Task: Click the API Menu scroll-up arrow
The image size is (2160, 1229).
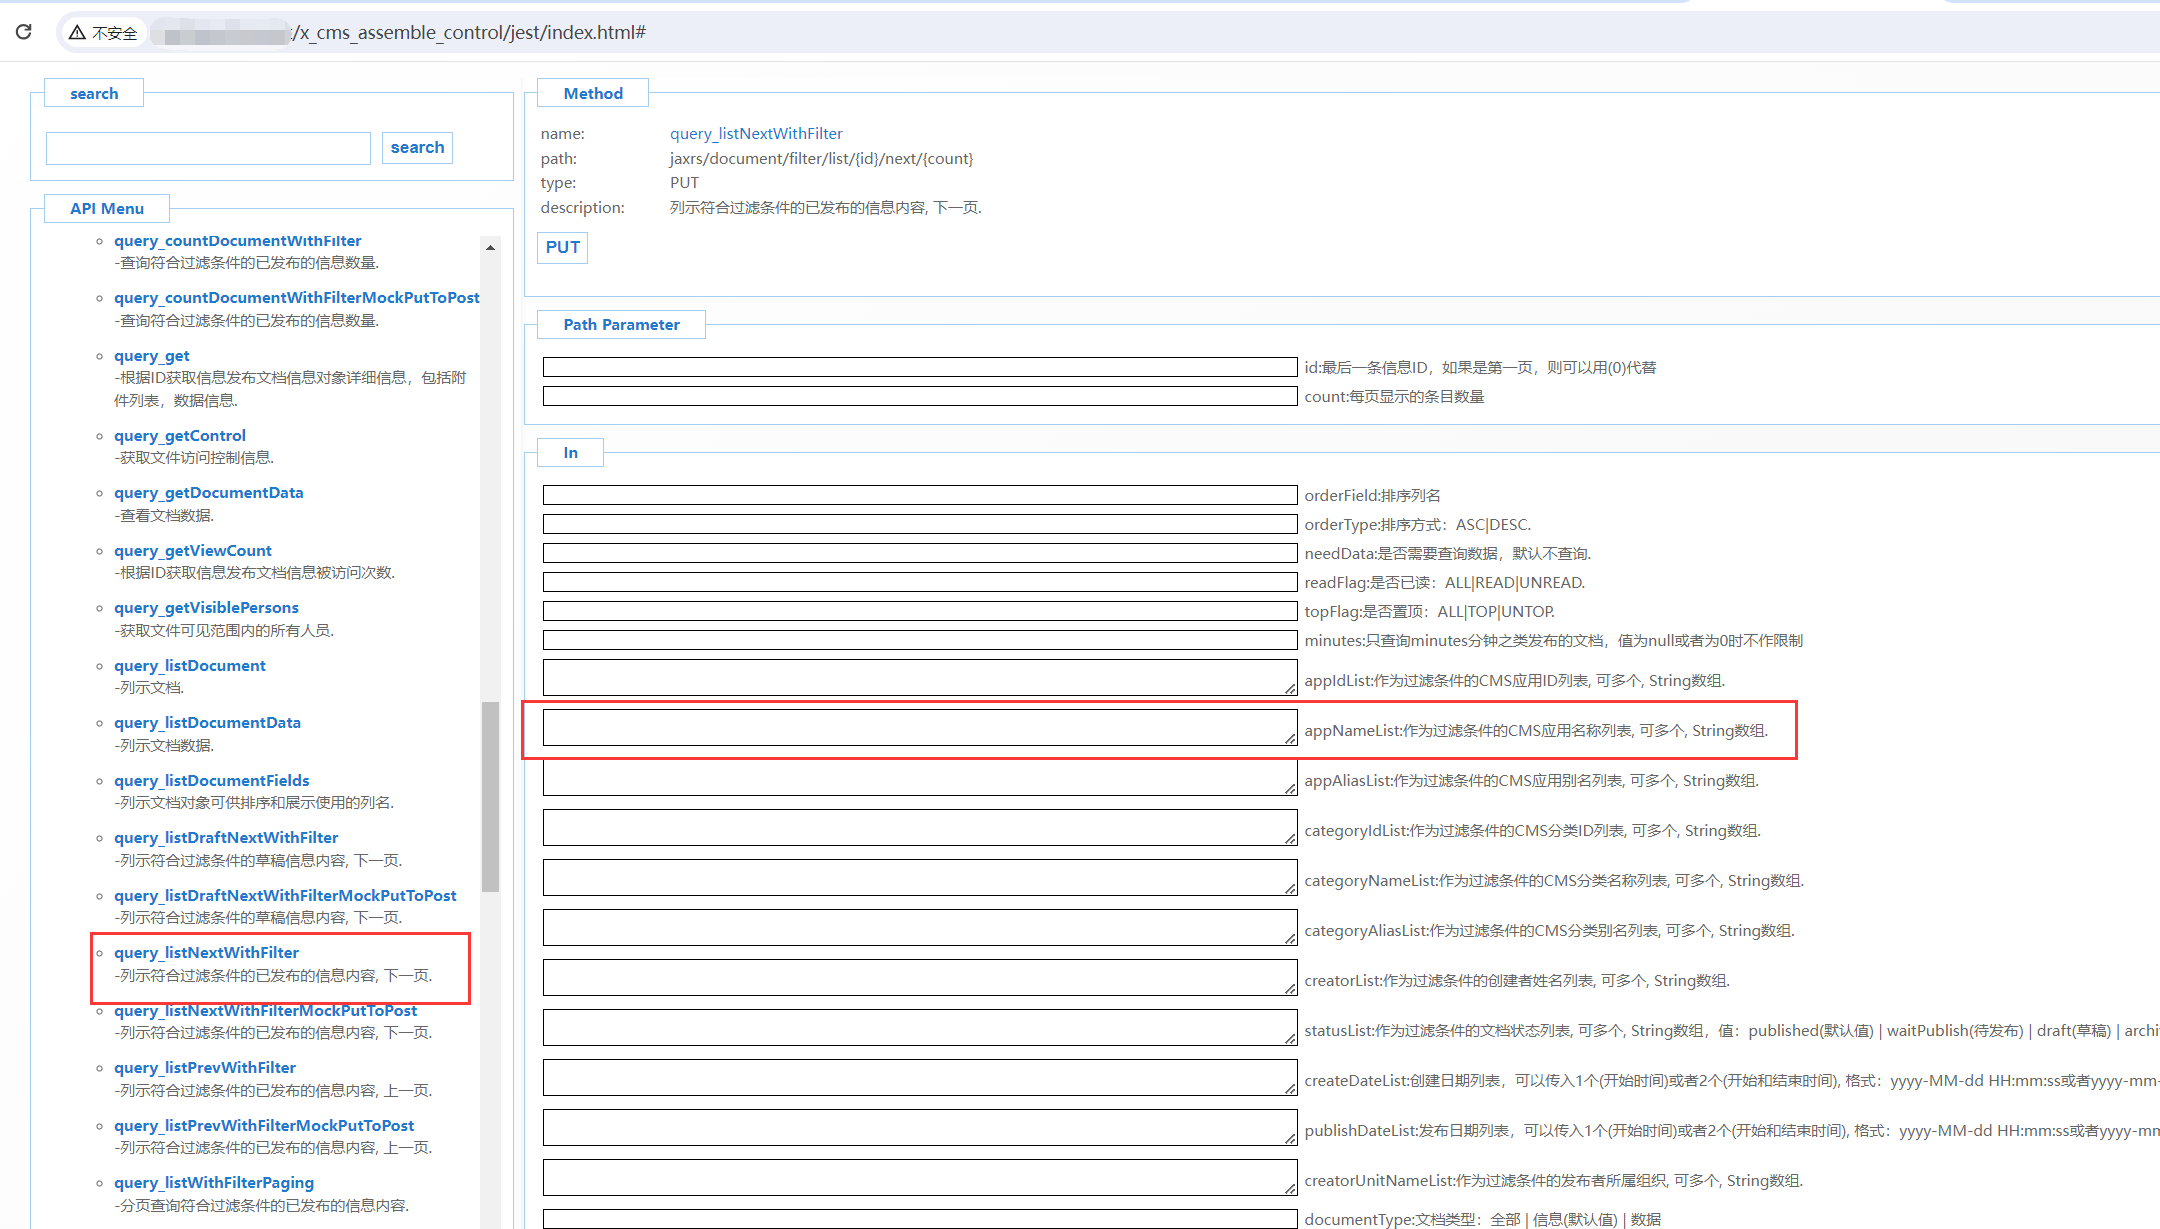Action: [x=490, y=247]
